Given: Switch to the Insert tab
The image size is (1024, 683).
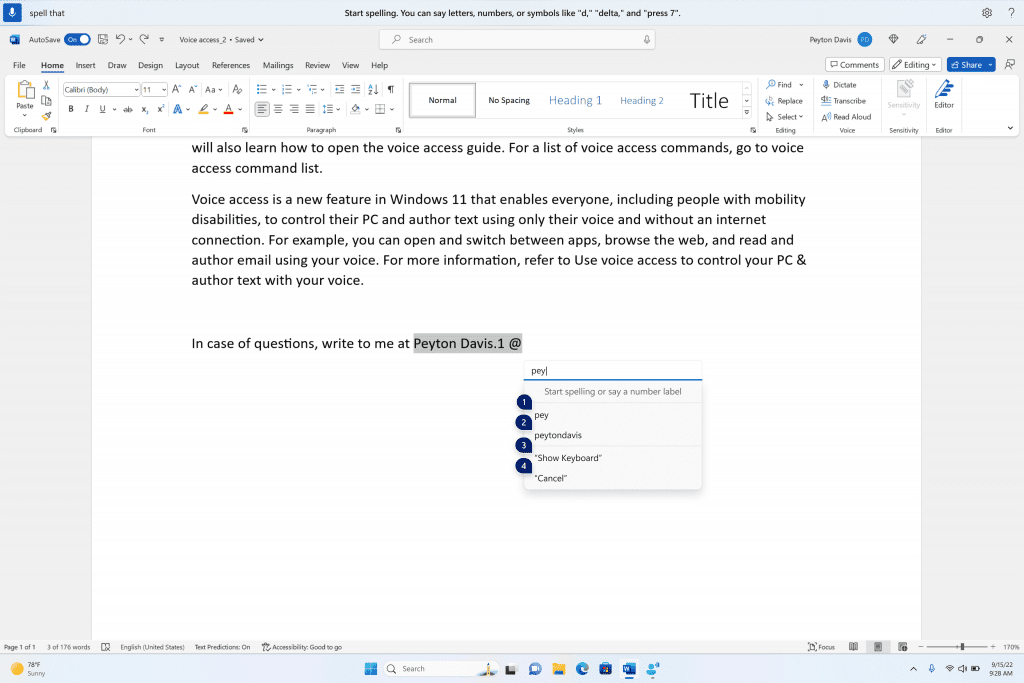Looking at the screenshot, I should pyautogui.click(x=85, y=65).
